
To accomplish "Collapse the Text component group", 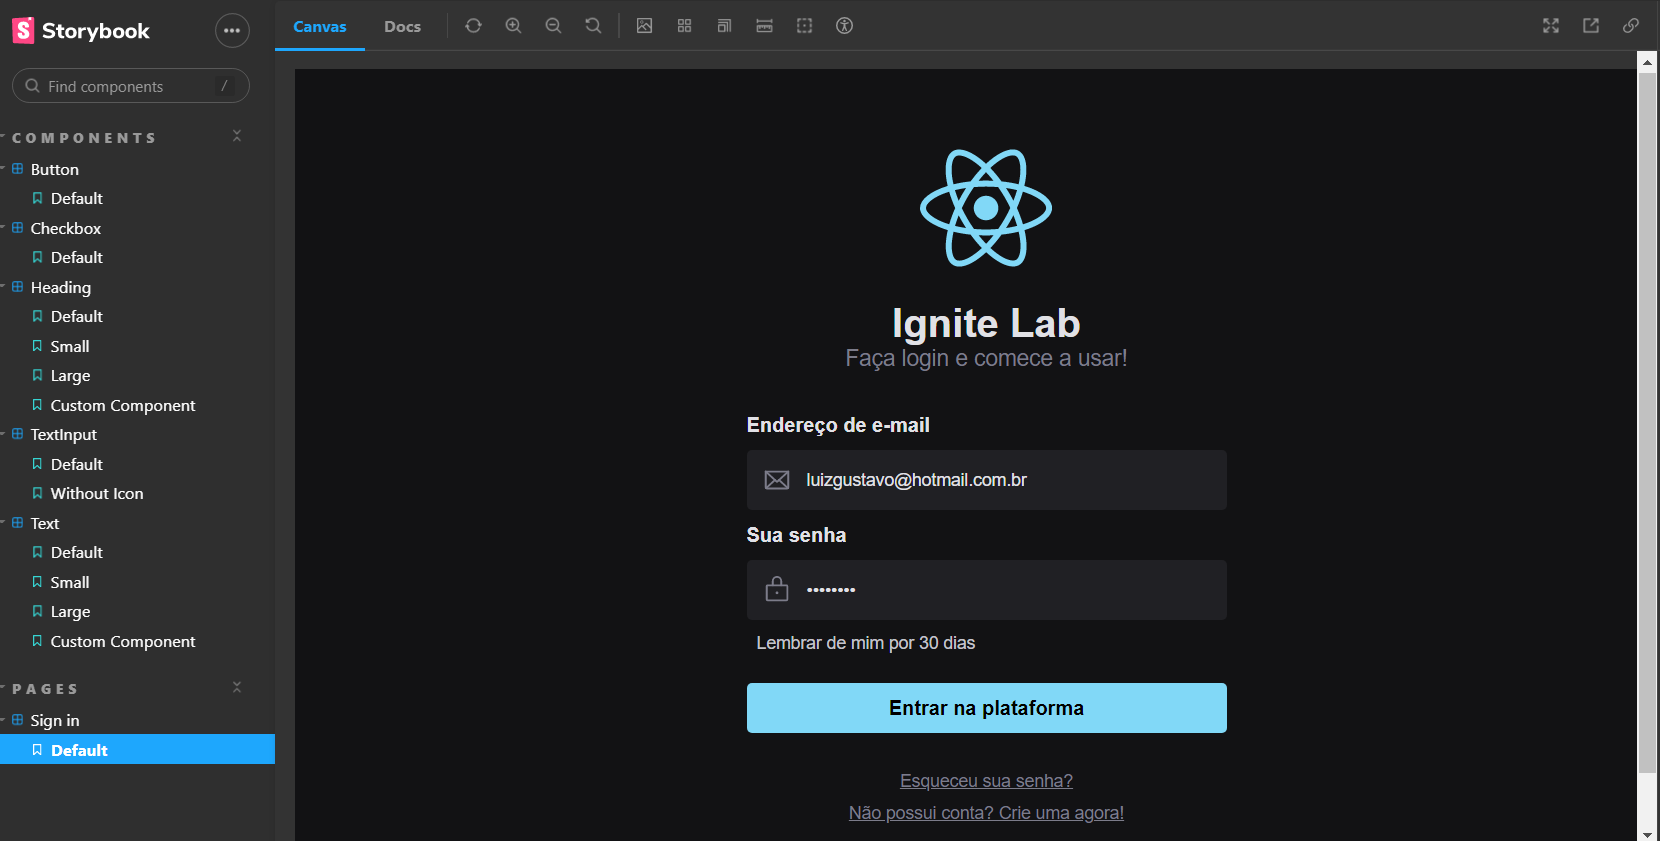I will (x=45, y=523).
